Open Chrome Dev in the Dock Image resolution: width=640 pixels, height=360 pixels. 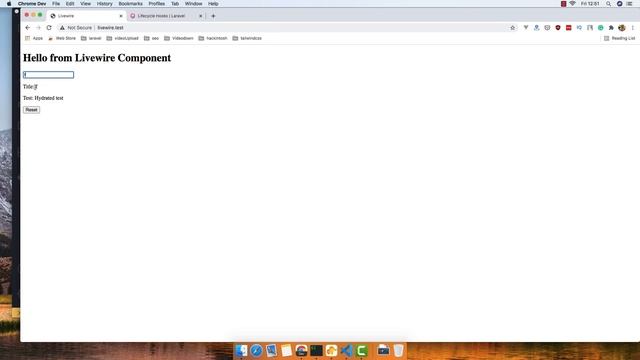pyautogui.click(x=301, y=351)
